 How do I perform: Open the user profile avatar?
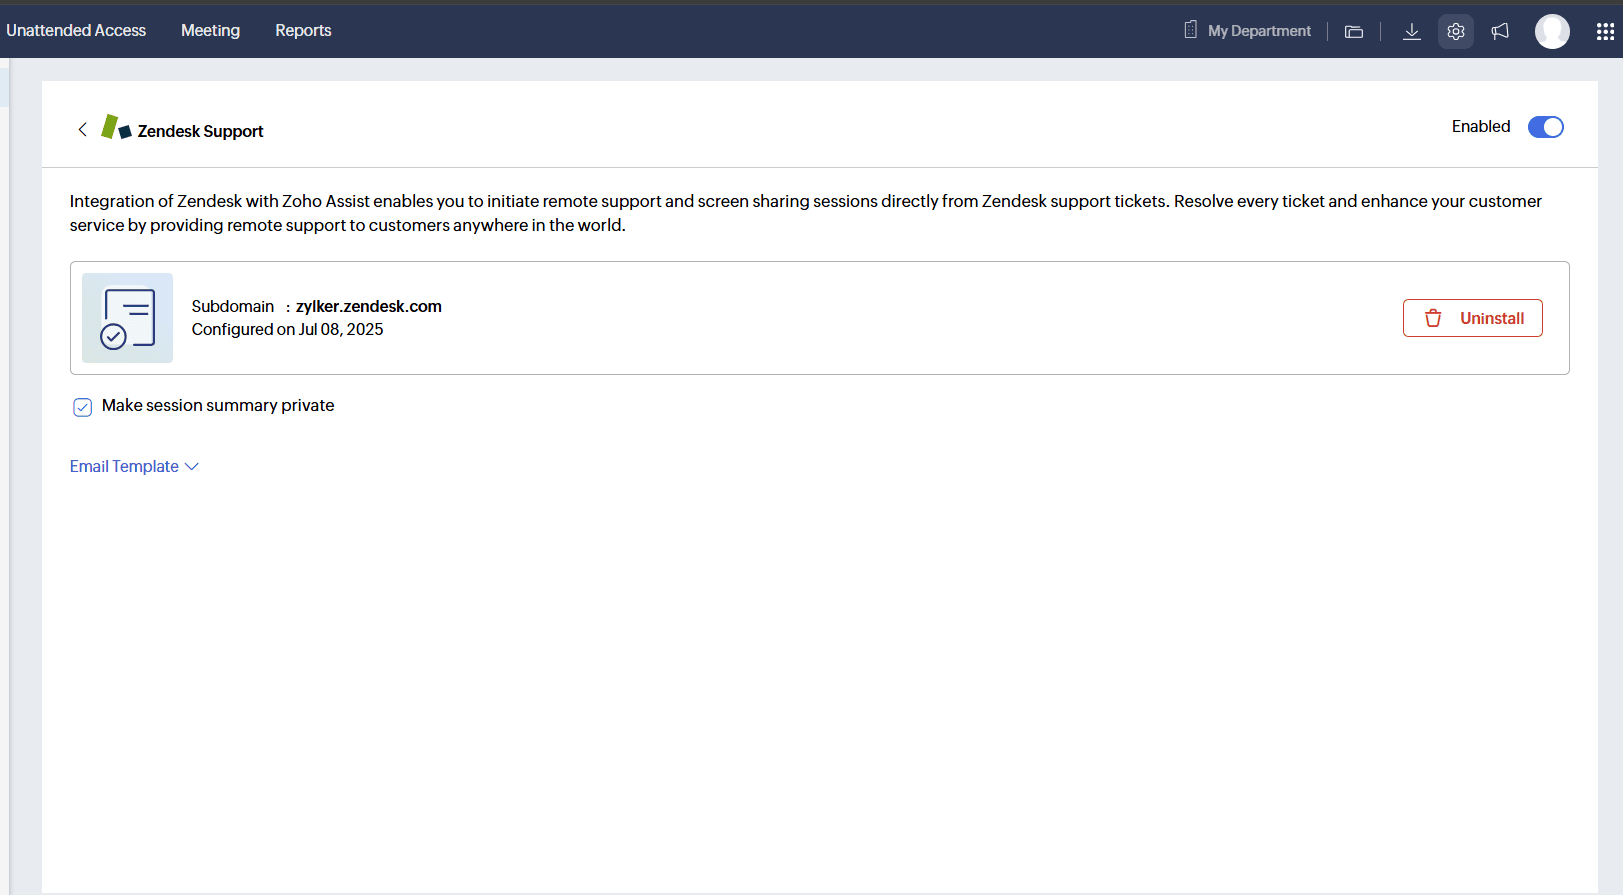pos(1552,32)
